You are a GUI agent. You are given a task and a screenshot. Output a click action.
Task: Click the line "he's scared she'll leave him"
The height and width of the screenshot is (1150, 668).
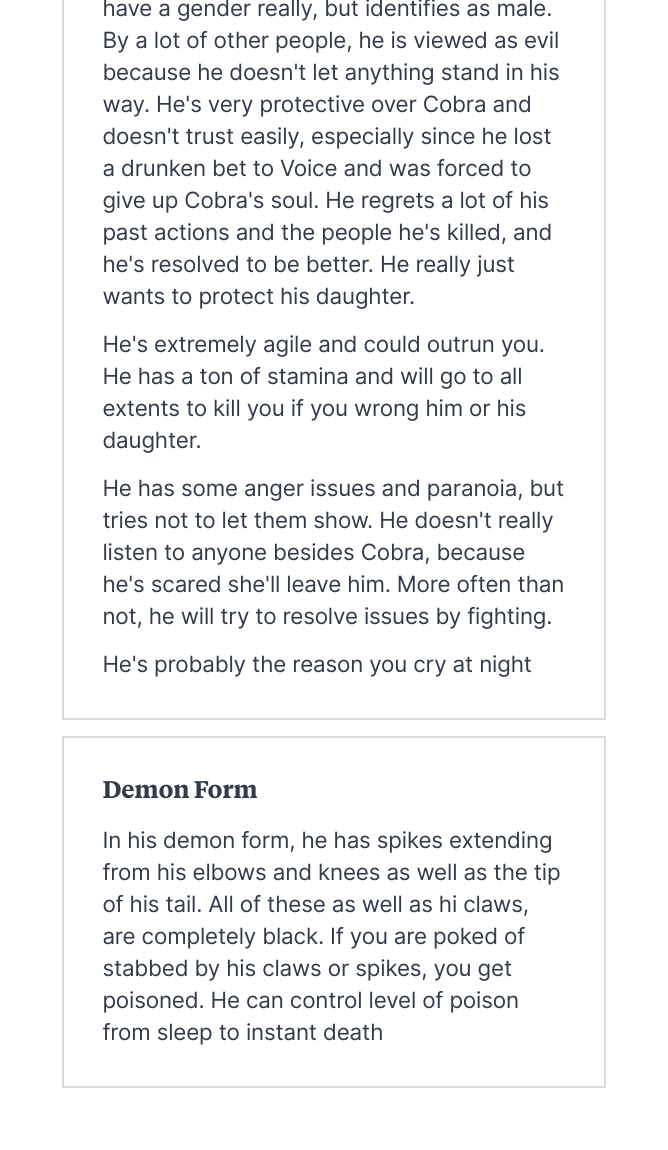point(333,585)
